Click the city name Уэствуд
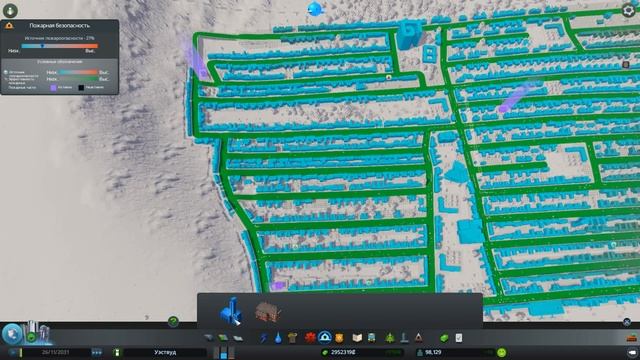This screenshot has height=360, width=640. (165, 352)
